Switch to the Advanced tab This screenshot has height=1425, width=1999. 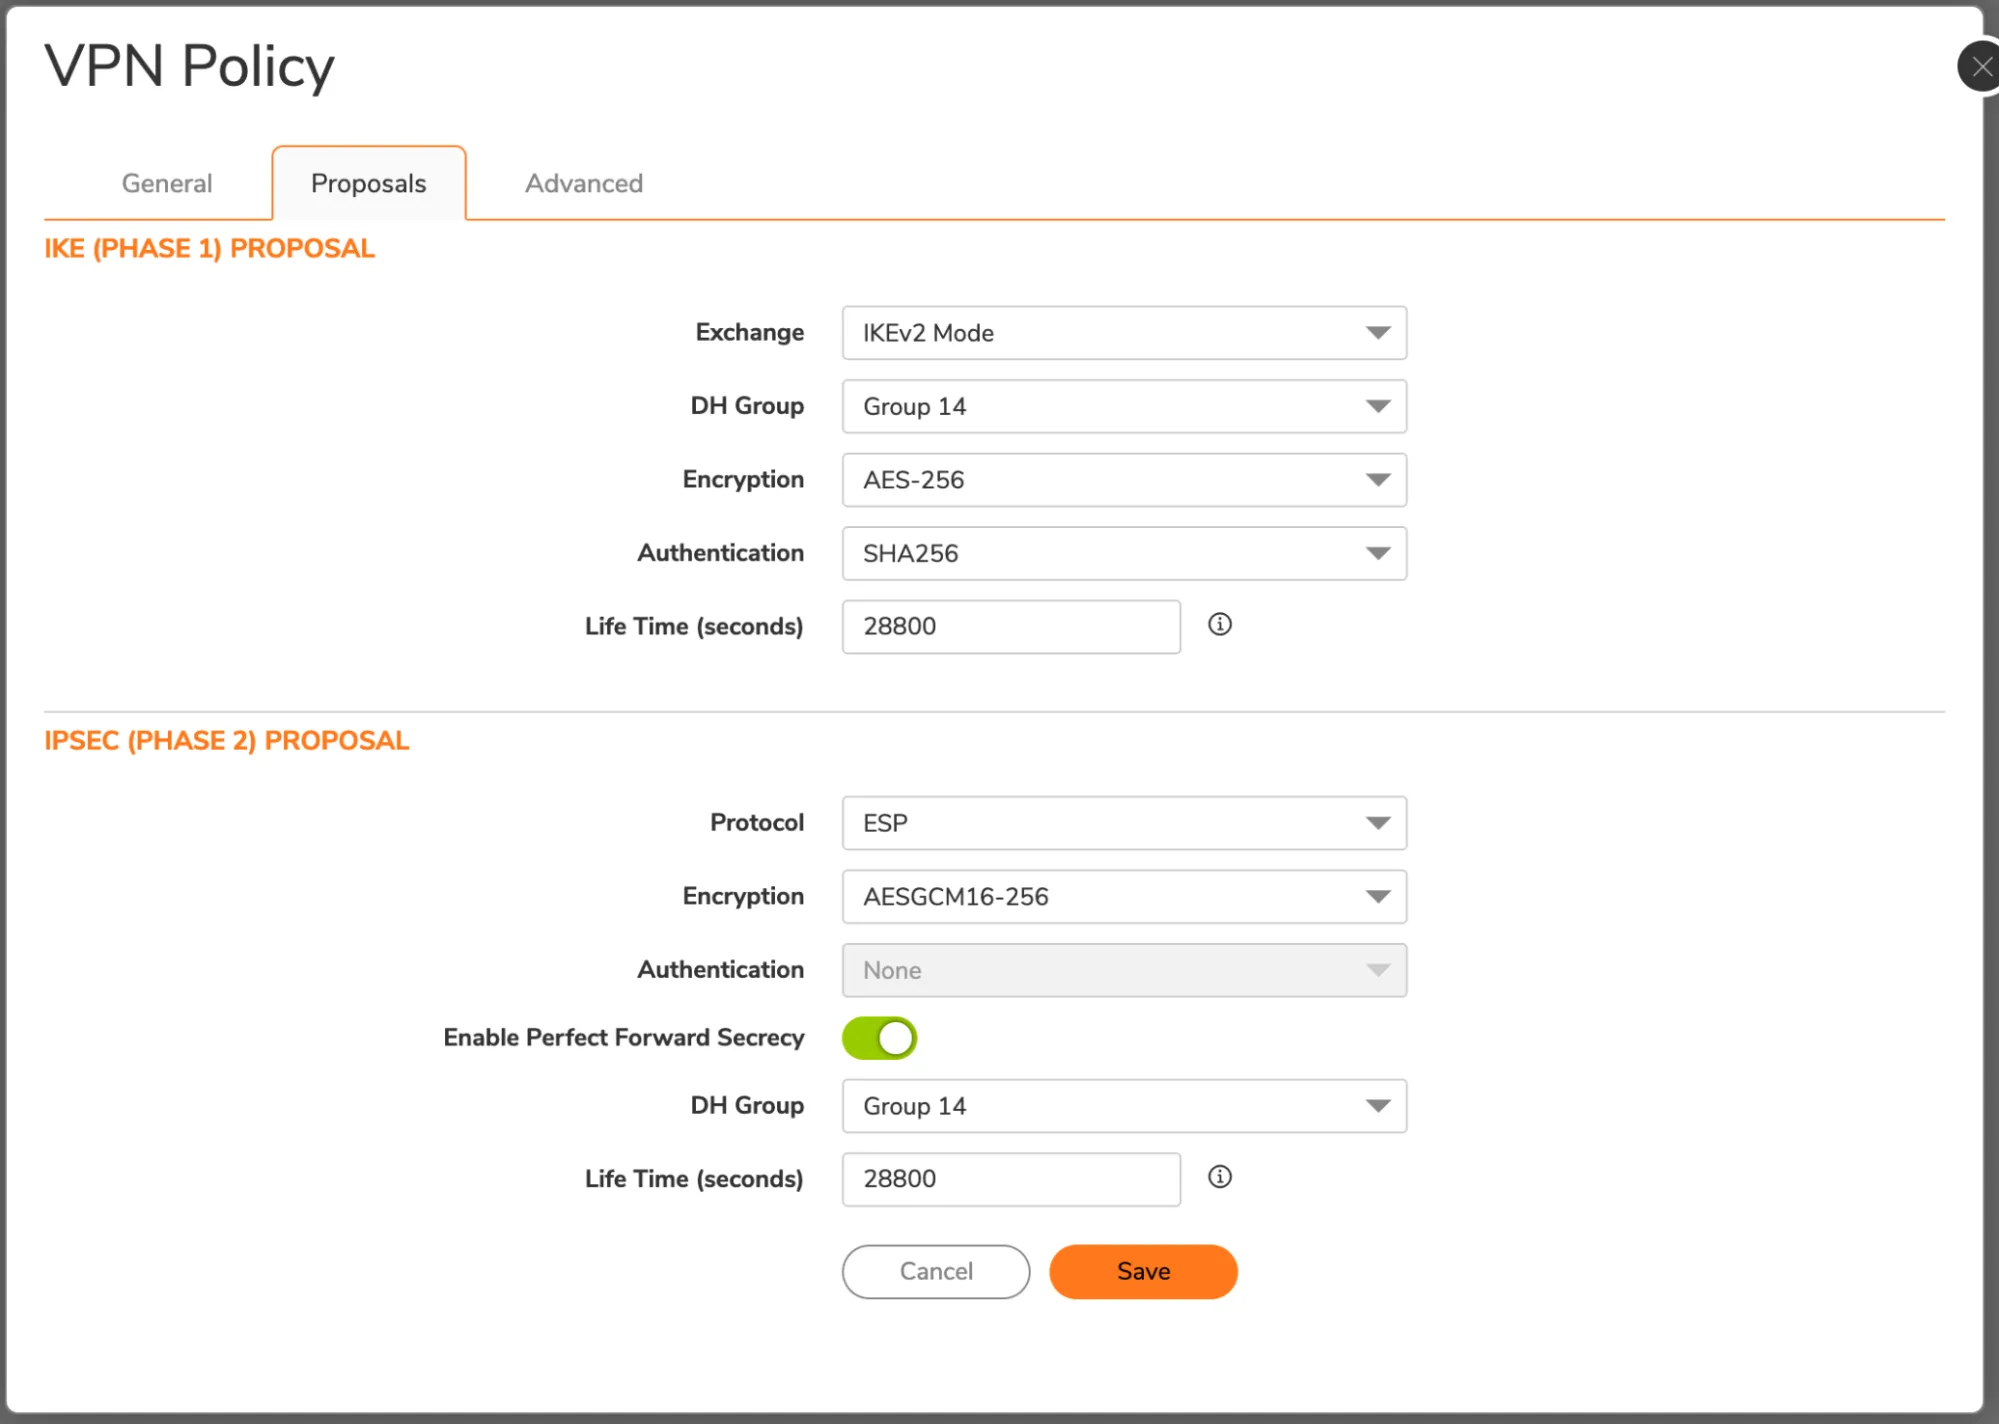pos(583,182)
